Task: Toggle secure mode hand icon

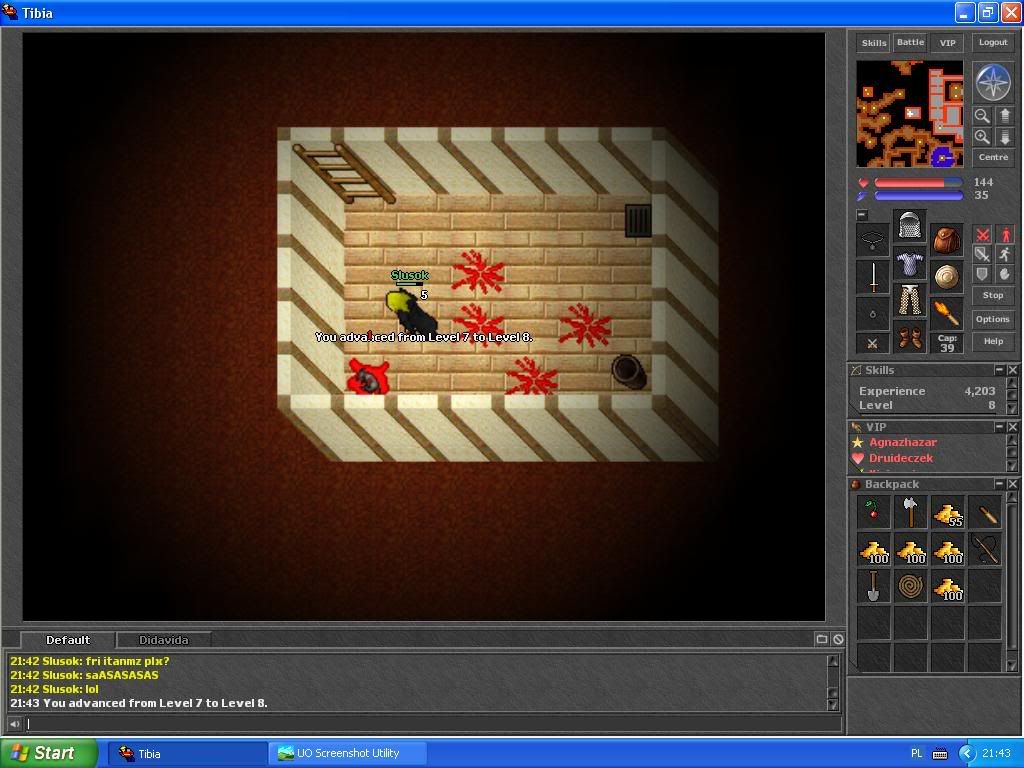Action: click(x=1005, y=274)
